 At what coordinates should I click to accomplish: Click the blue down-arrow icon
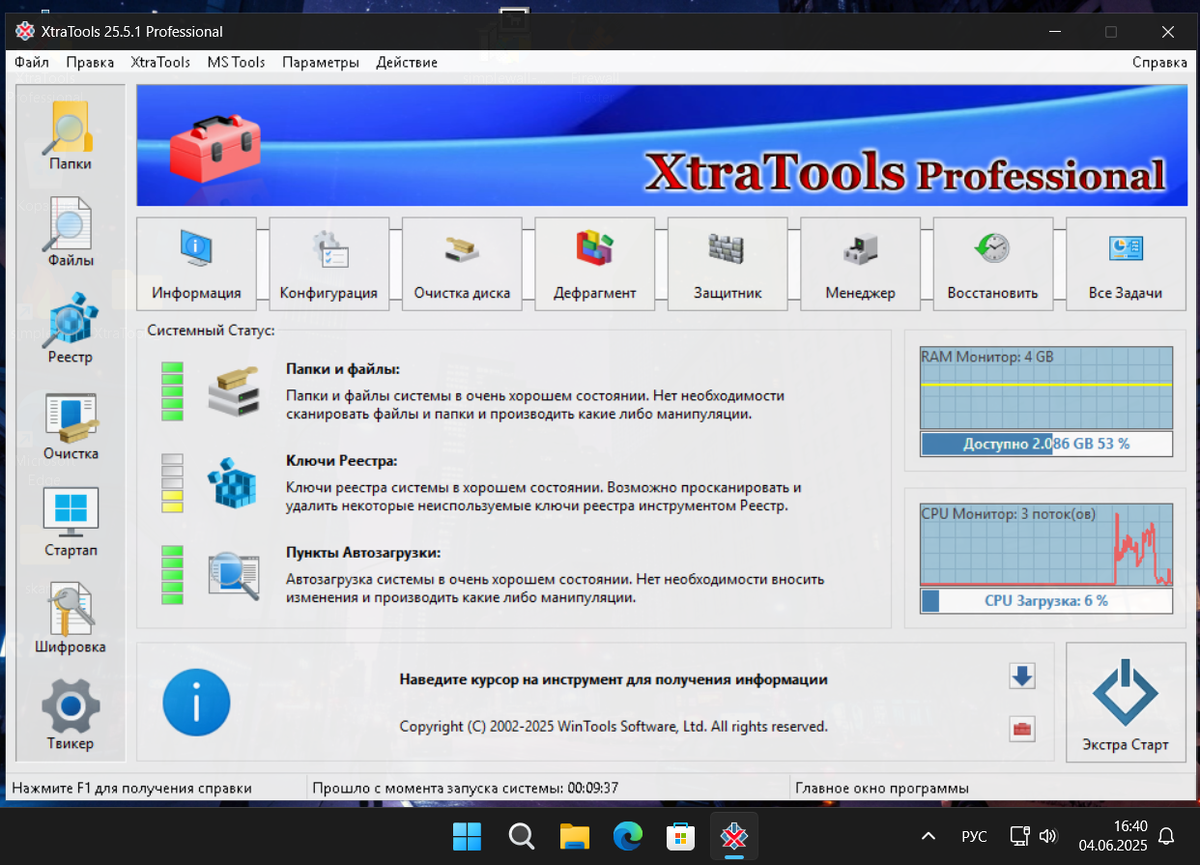coord(1022,677)
